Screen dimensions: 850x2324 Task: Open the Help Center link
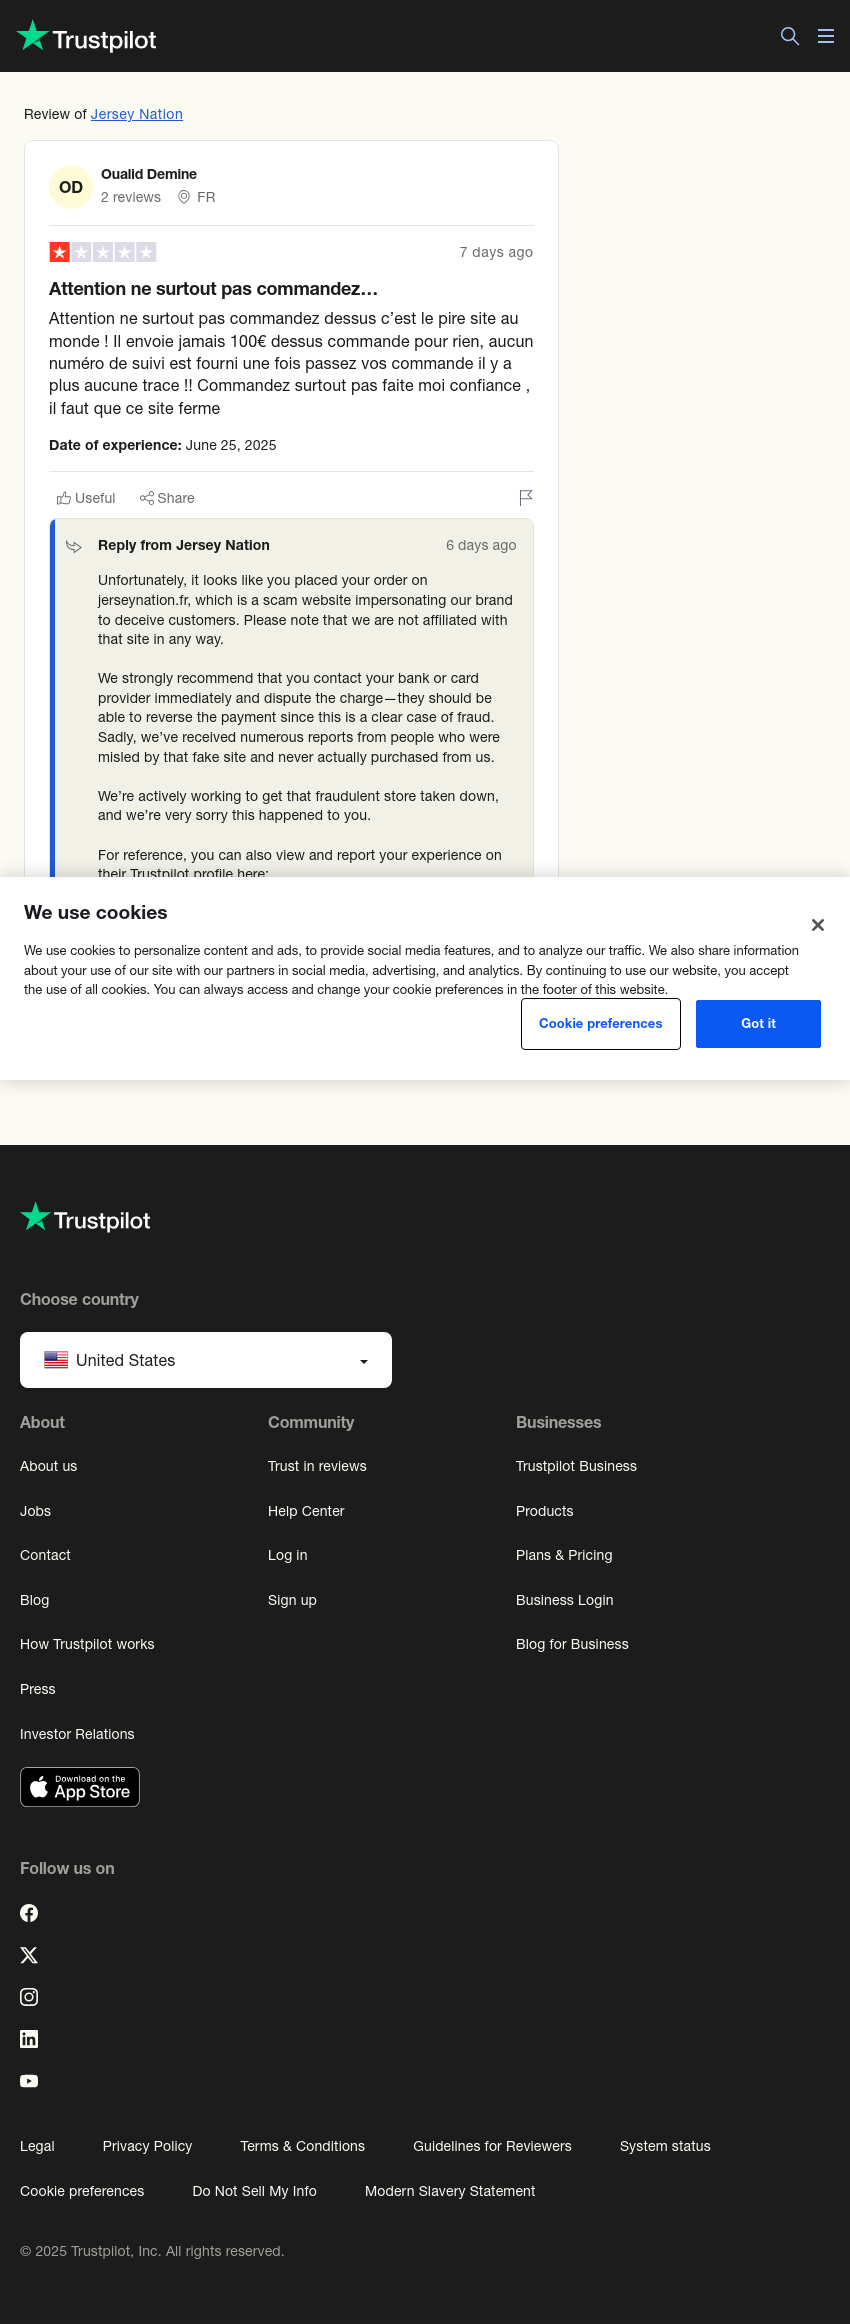coord(306,1511)
